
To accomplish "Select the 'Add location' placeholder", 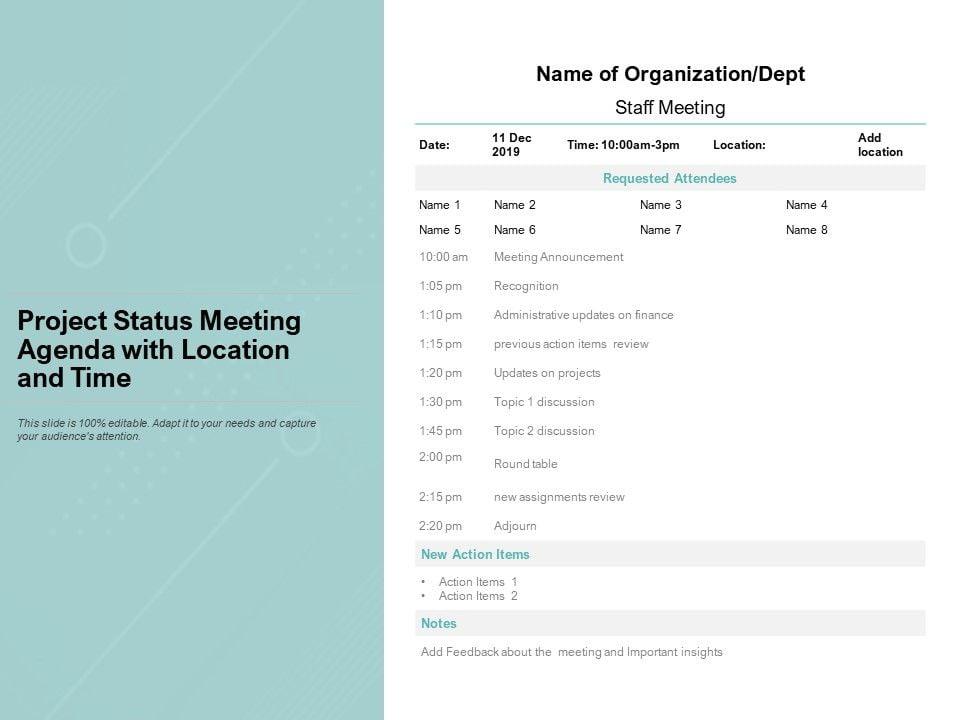I will [880, 145].
